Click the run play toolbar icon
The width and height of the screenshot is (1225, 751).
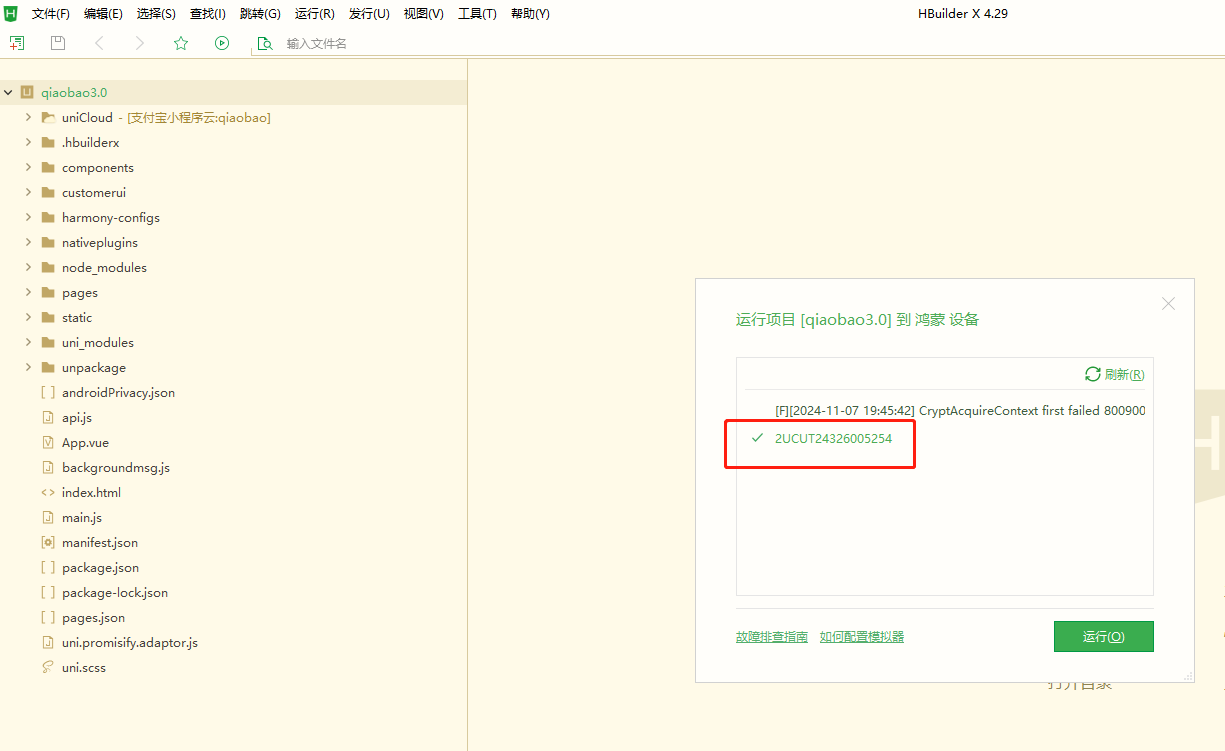(222, 43)
